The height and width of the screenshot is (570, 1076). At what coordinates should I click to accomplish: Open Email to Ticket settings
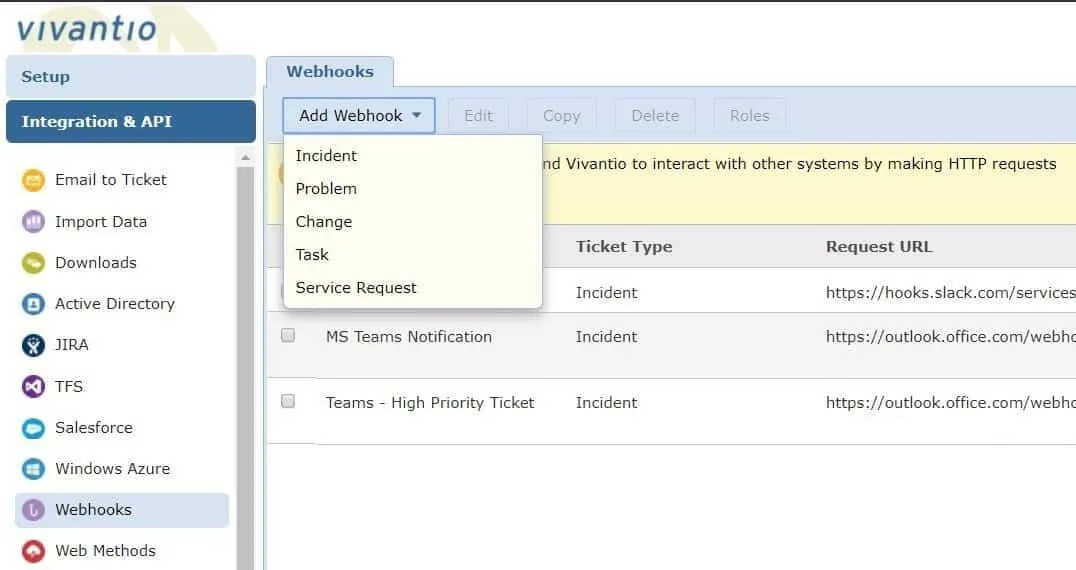110,180
